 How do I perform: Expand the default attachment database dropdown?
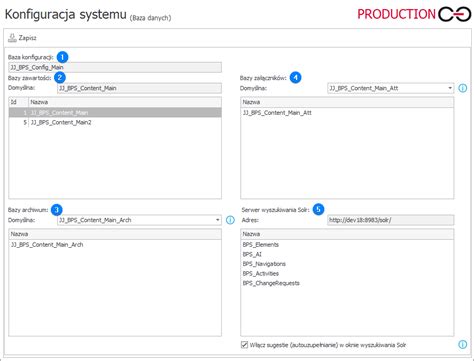pyautogui.click(x=450, y=88)
